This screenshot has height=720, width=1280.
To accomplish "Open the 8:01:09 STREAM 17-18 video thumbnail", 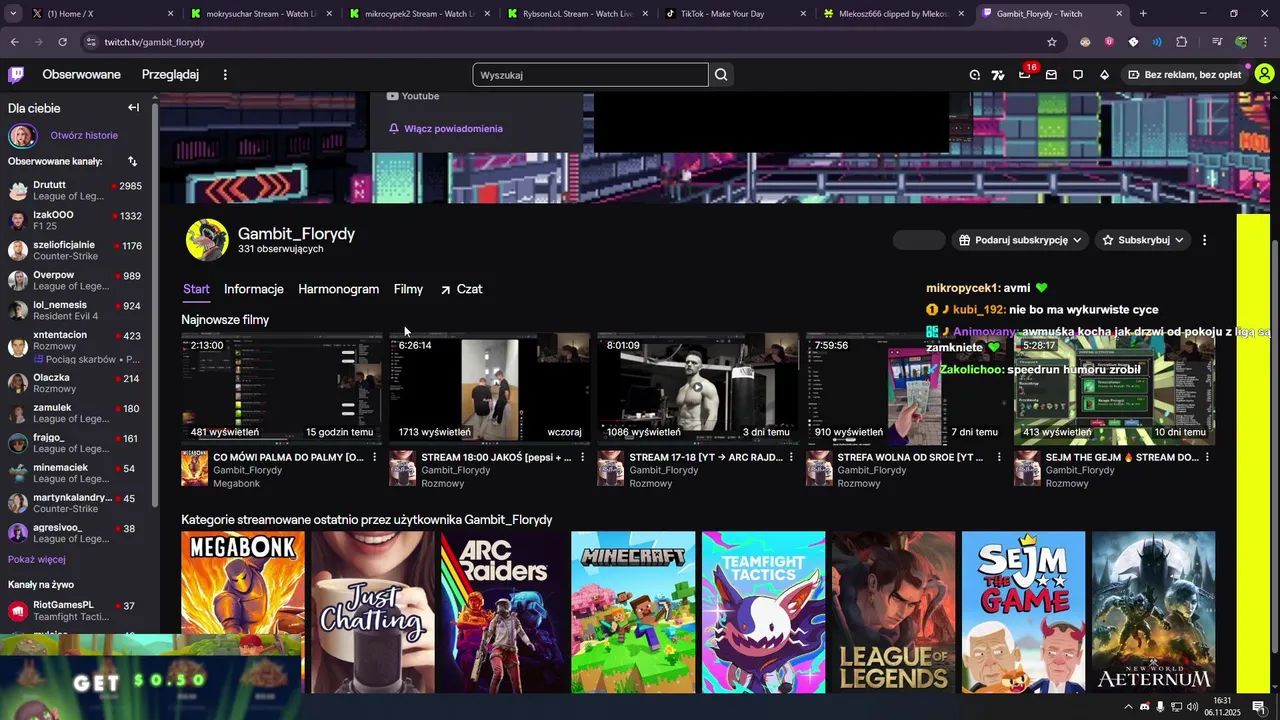I will 697,388.
